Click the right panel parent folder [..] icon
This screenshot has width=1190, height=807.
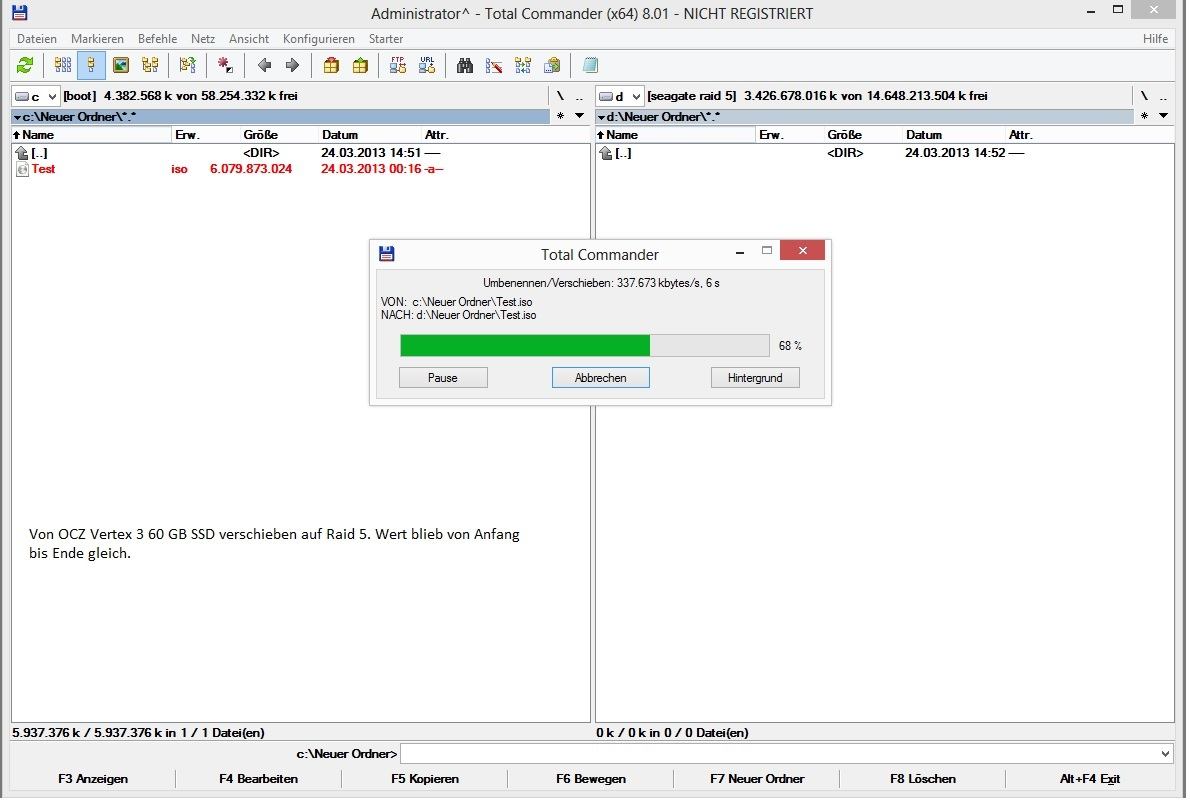[x=606, y=153]
